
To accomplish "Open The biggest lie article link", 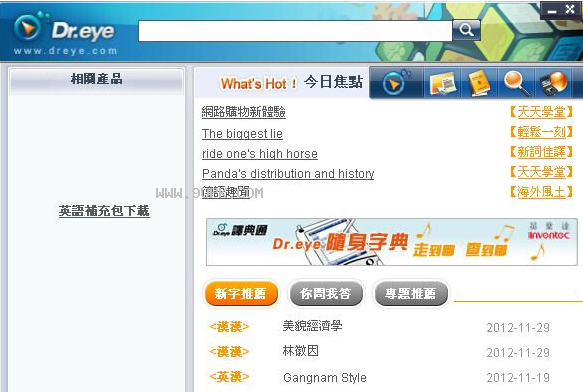I will click(x=242, y=134).
